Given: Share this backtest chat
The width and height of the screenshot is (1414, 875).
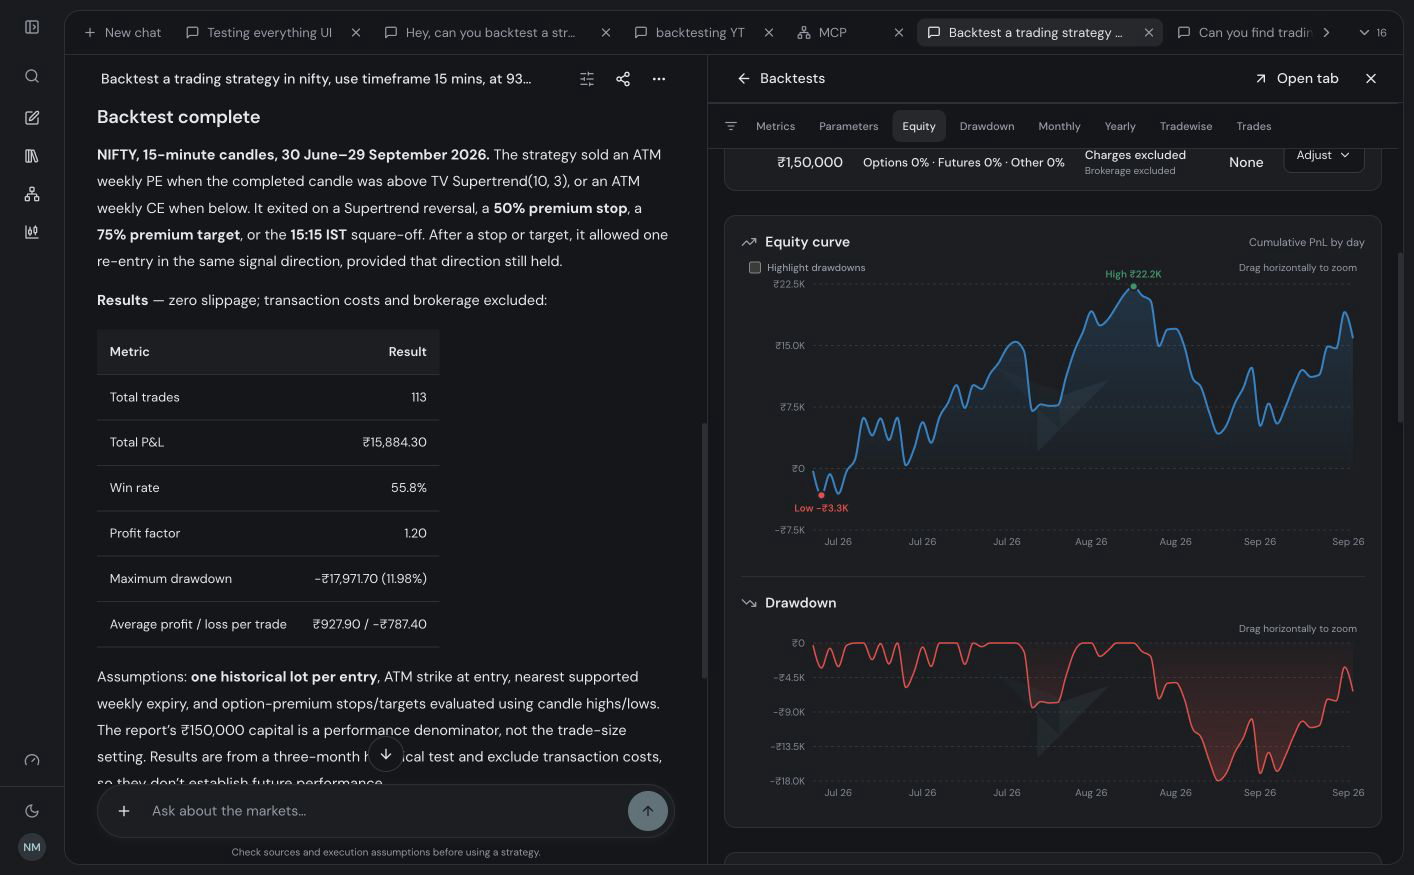Looking at the screenshot, I should pyautogui.click(x=623, y=79).
